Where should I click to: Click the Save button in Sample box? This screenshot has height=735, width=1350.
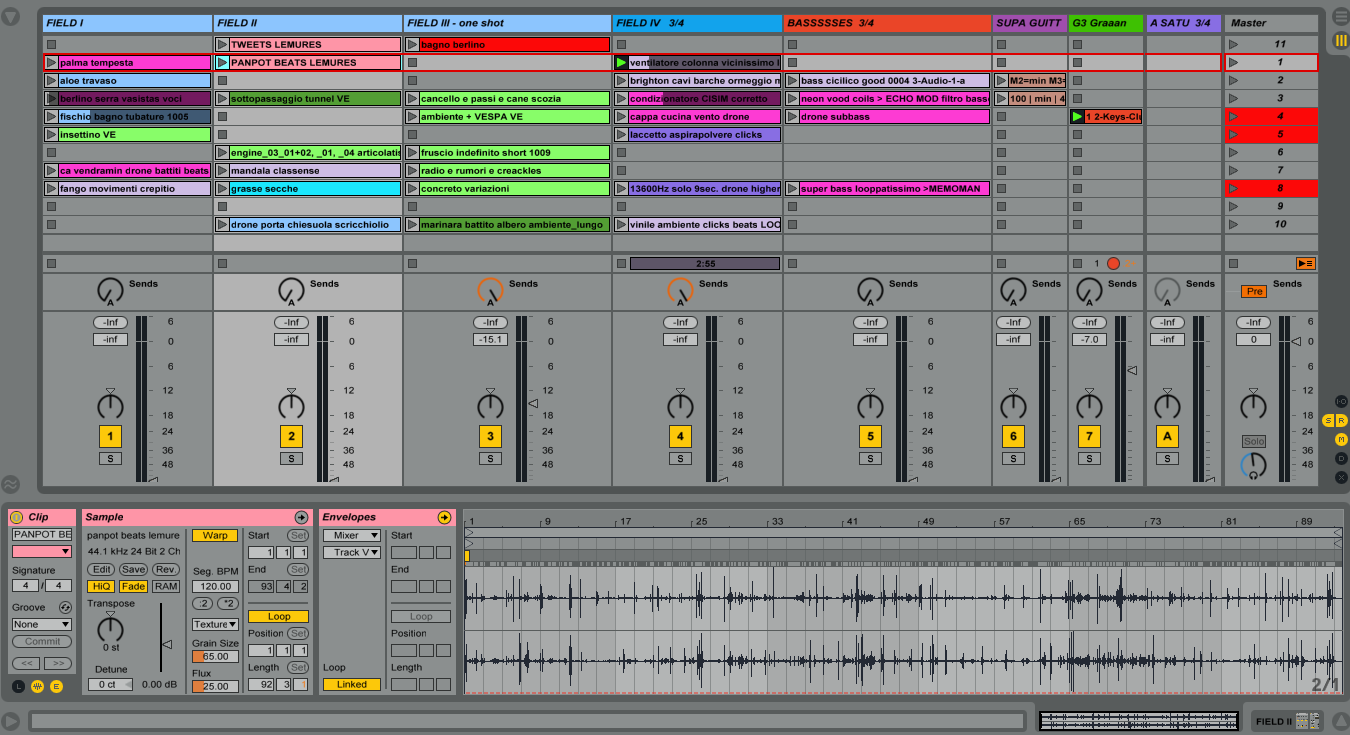pyautogui.click(x=133, y=569)
